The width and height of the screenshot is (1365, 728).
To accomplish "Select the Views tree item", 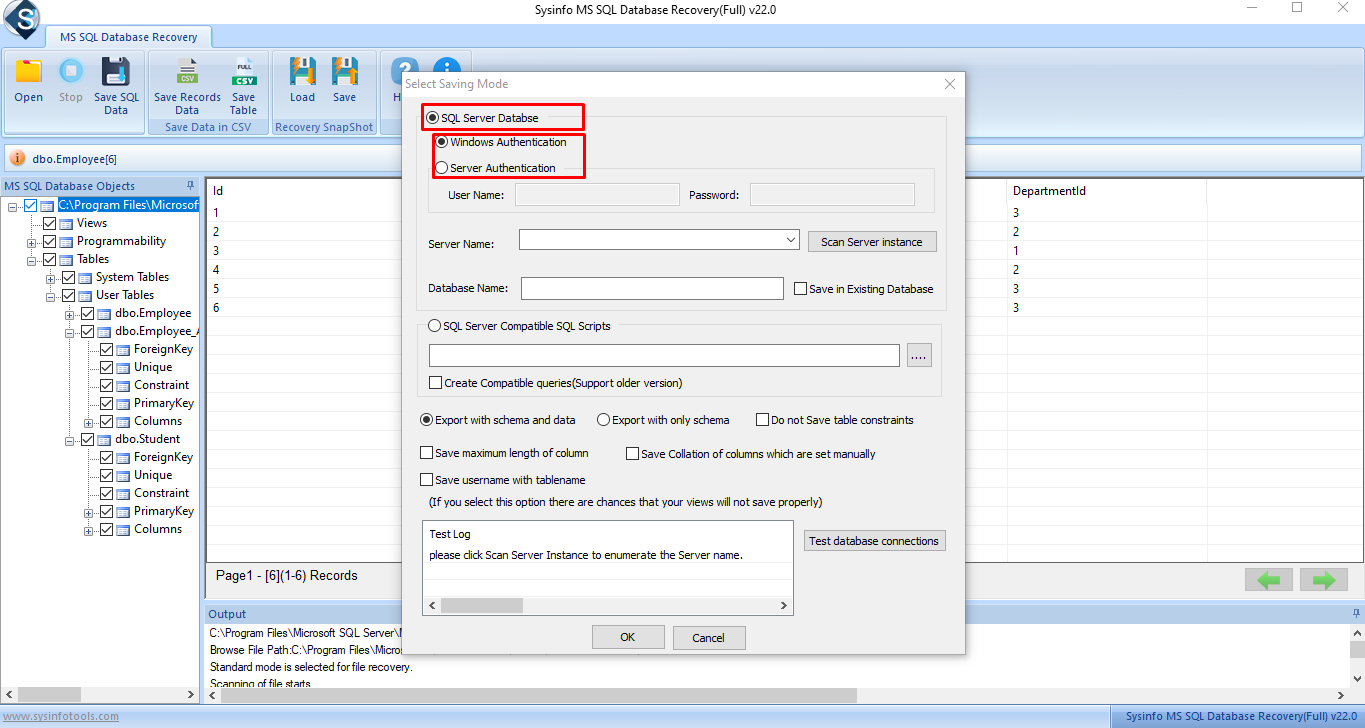I will [92, 224].
